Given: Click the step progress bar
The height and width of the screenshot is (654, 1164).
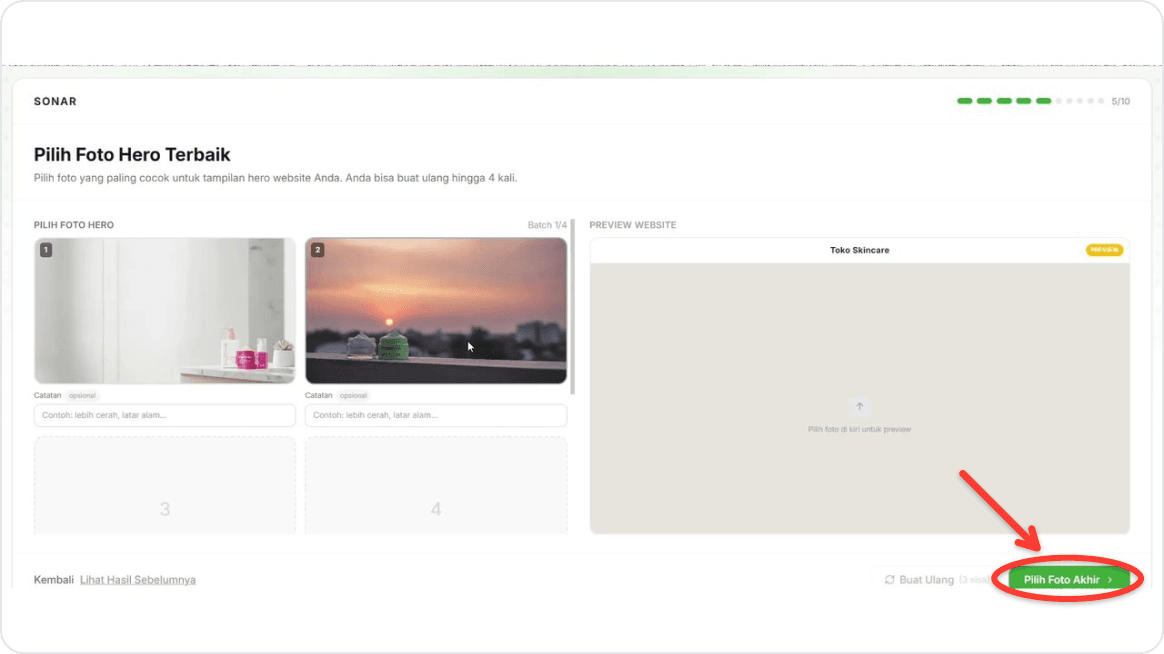Looking at the screenshot, I should [x=1030, y=101].
